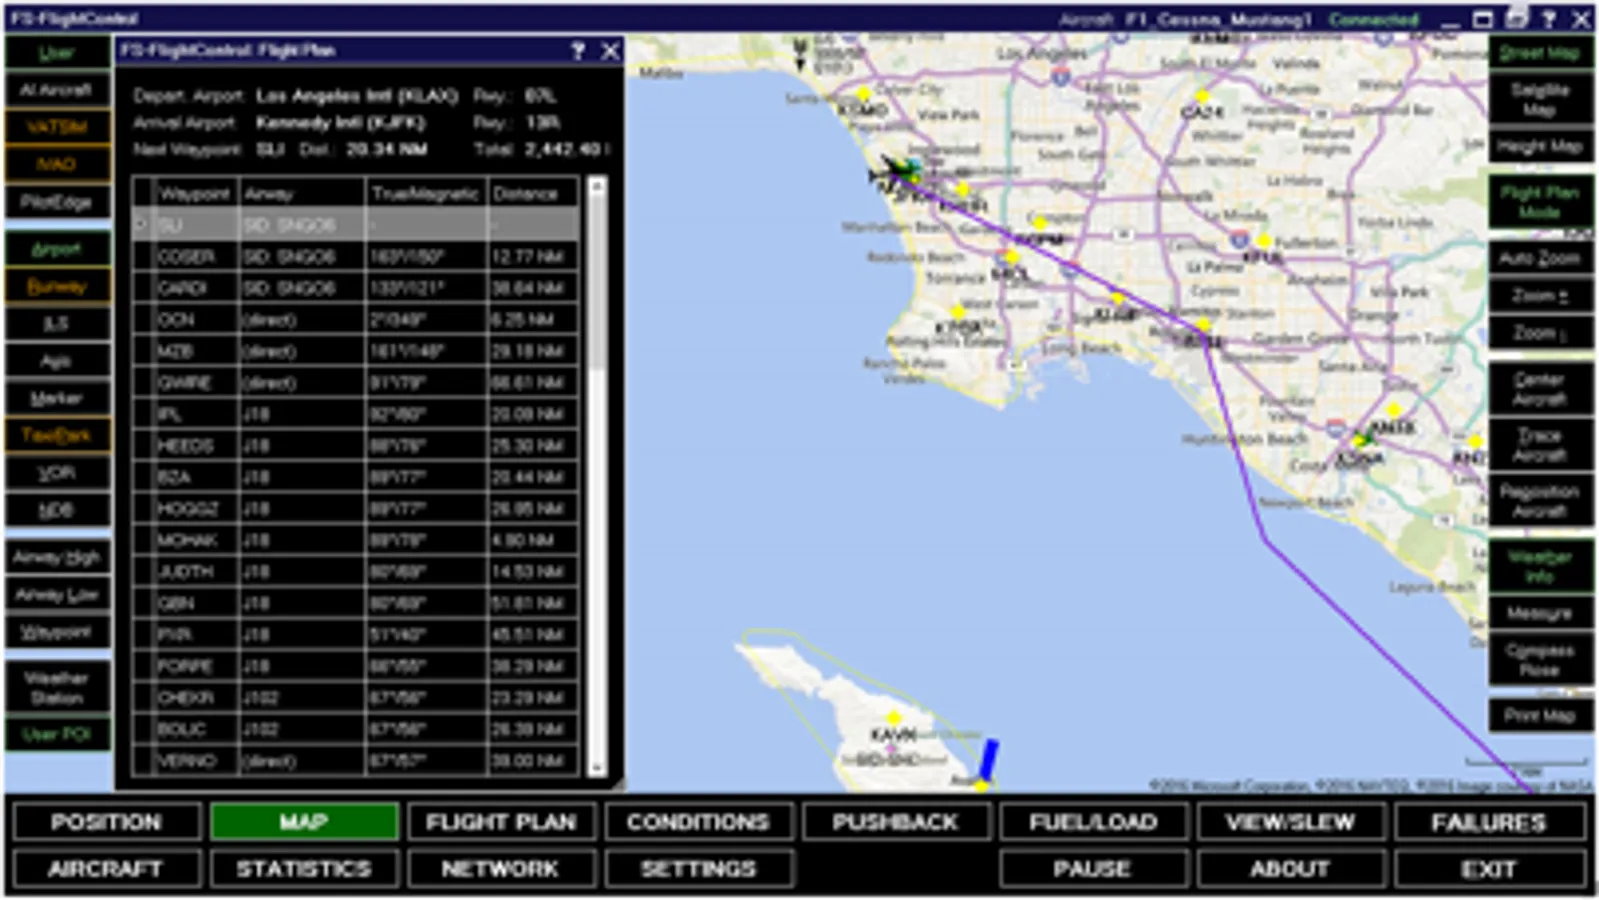Click the flight plan list scroll-up arrow
1599x900 pixels.
coord(597,186)
